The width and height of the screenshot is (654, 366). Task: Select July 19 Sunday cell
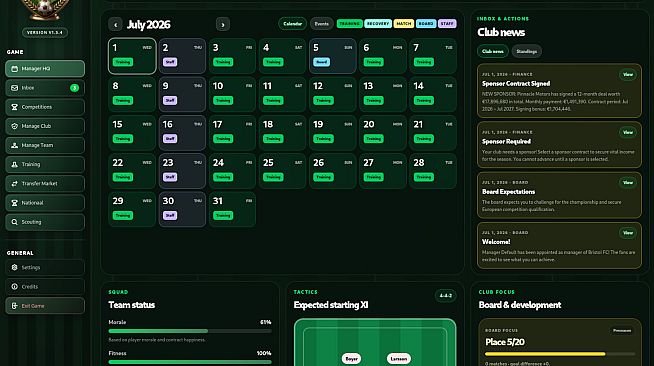[332, 133]
